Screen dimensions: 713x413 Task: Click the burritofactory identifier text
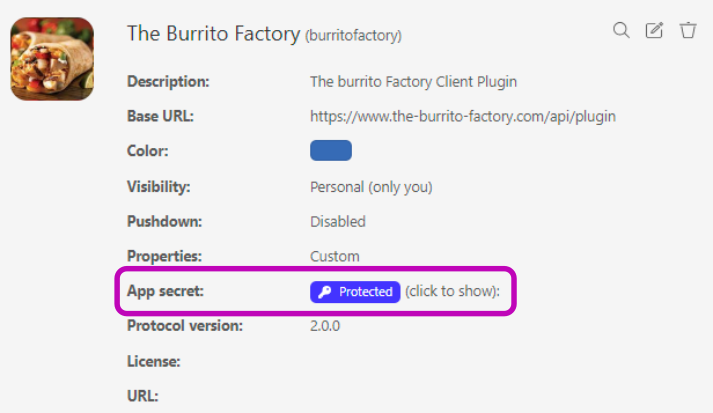353,36
